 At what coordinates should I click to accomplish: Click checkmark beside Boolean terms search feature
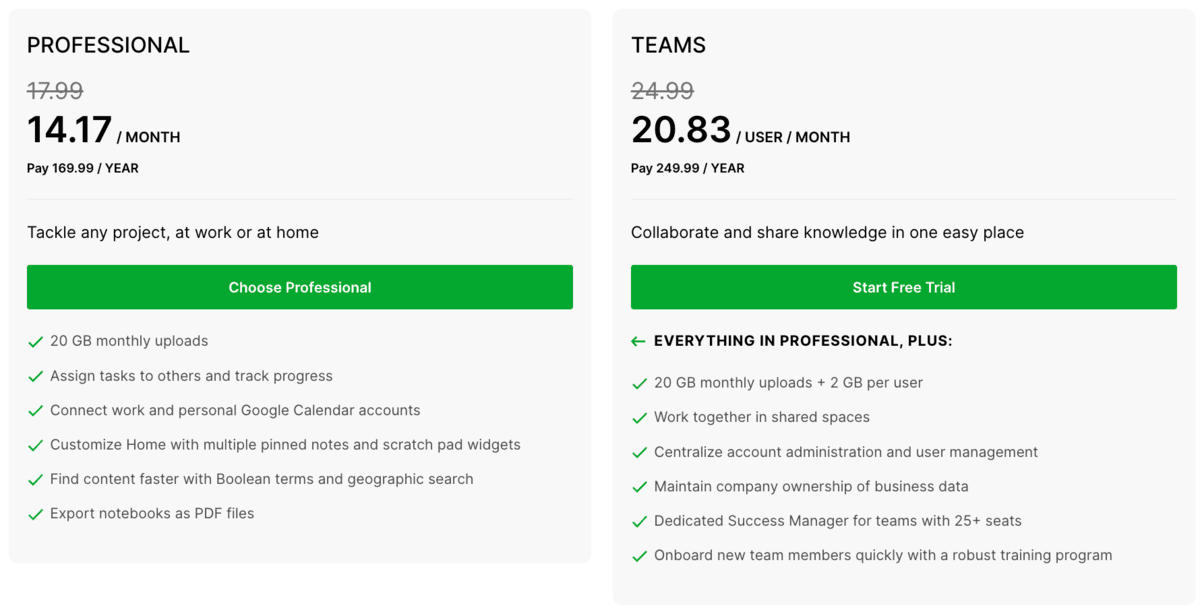tap(35, 480)
